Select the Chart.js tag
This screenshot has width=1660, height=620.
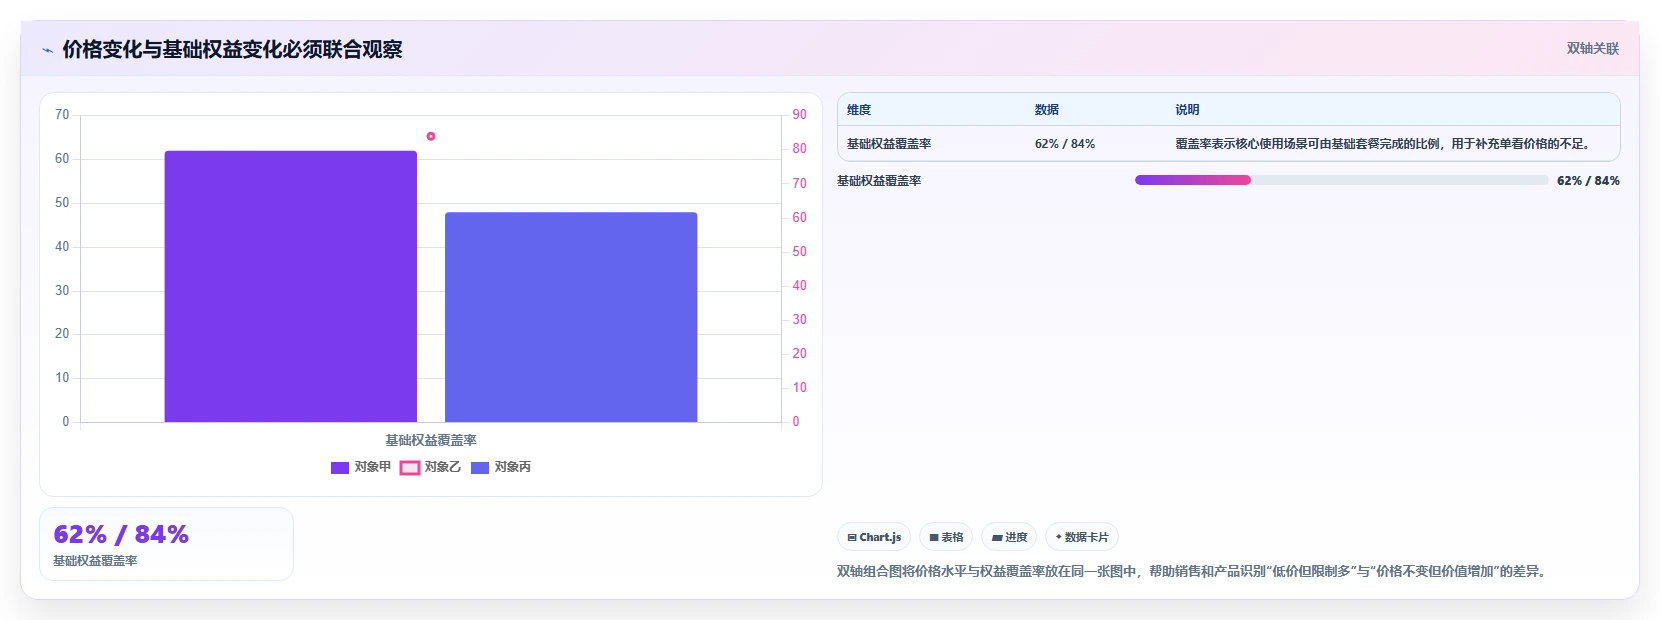874,537
